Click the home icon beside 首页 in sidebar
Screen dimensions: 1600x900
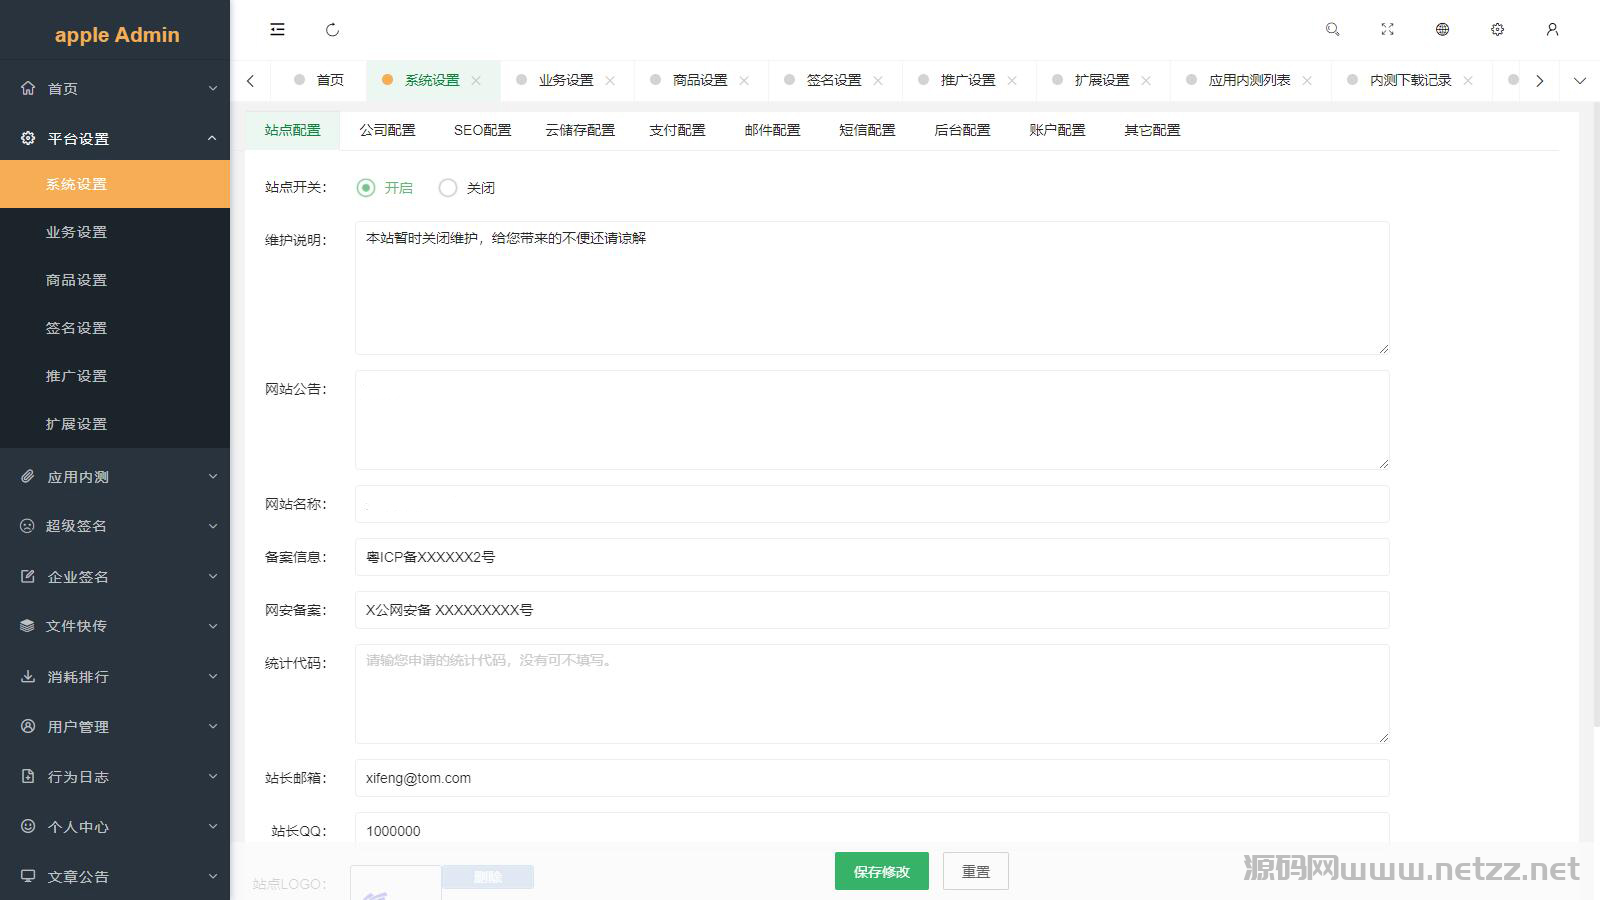(28, 88)
